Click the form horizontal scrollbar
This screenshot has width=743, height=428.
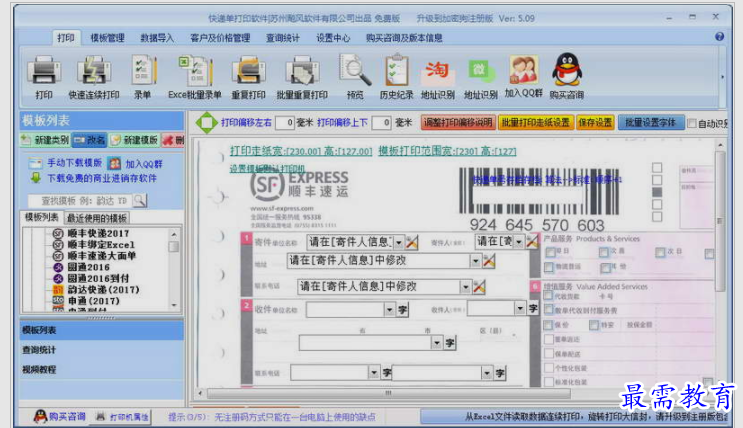coord(388,393)
